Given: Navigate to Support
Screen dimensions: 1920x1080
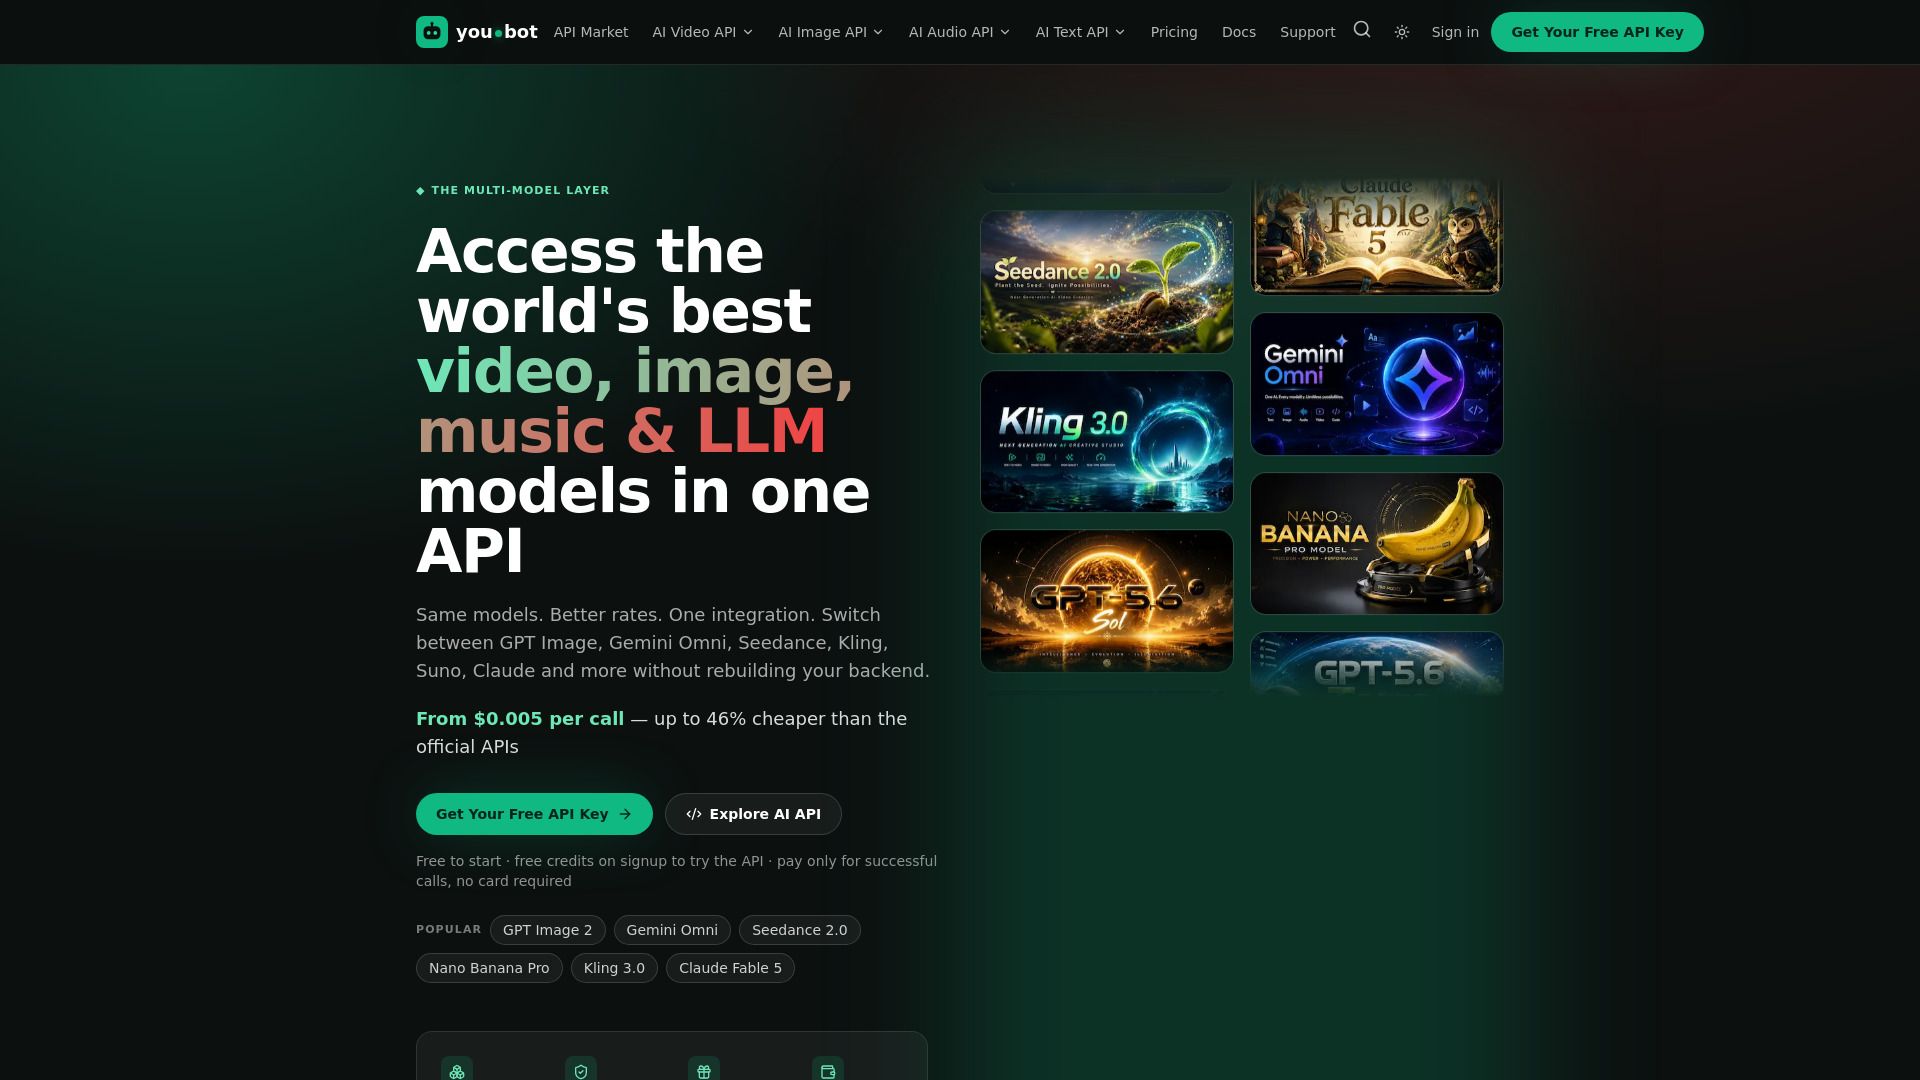Looking at the screenshot, I should coord(1308,32).
